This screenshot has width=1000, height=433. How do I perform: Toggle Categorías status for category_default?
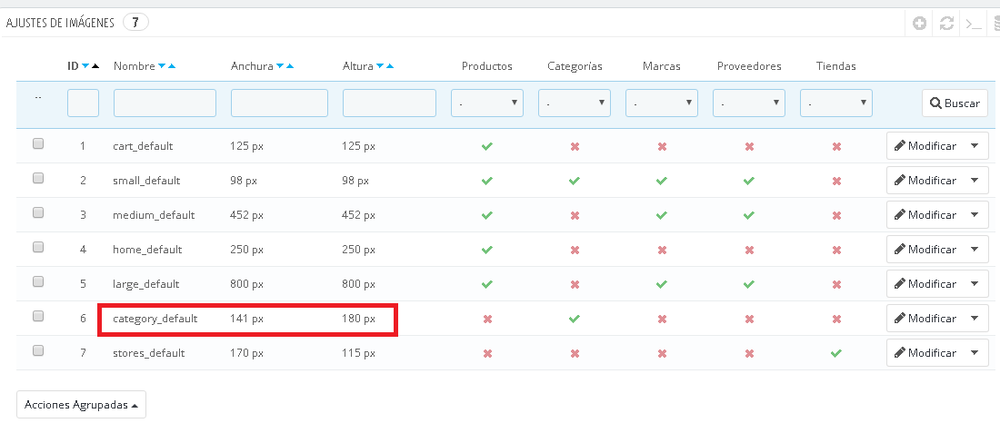pyautogui.click(x=575, y=318)
